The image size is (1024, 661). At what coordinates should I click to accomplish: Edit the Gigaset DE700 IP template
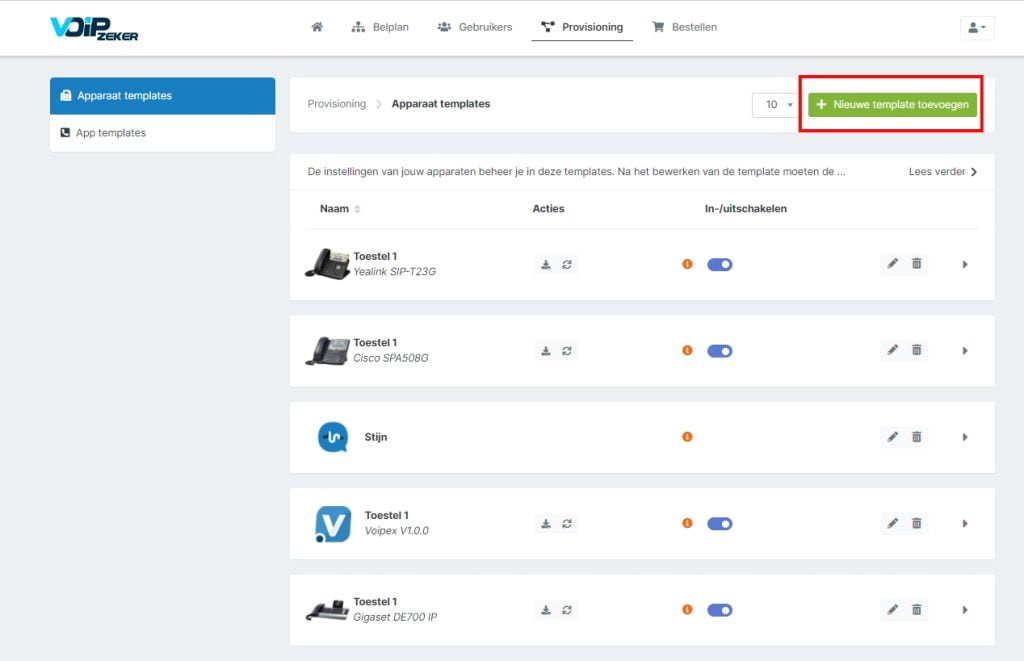[x=892, y=609]
